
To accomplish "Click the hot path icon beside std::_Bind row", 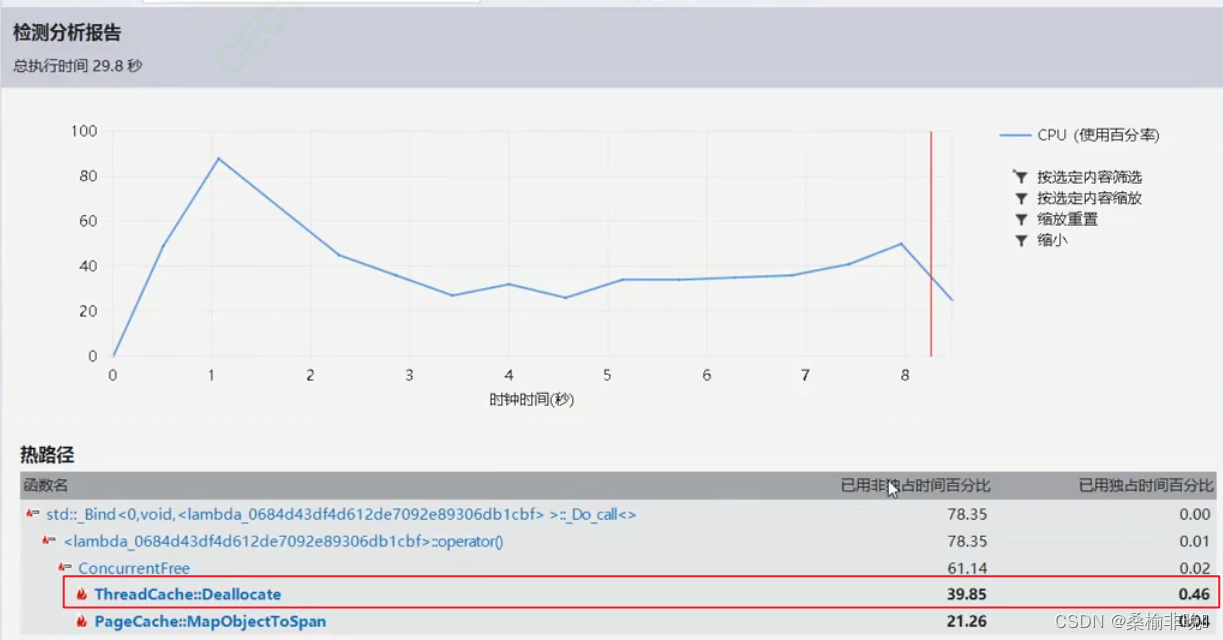I will 33,514.
